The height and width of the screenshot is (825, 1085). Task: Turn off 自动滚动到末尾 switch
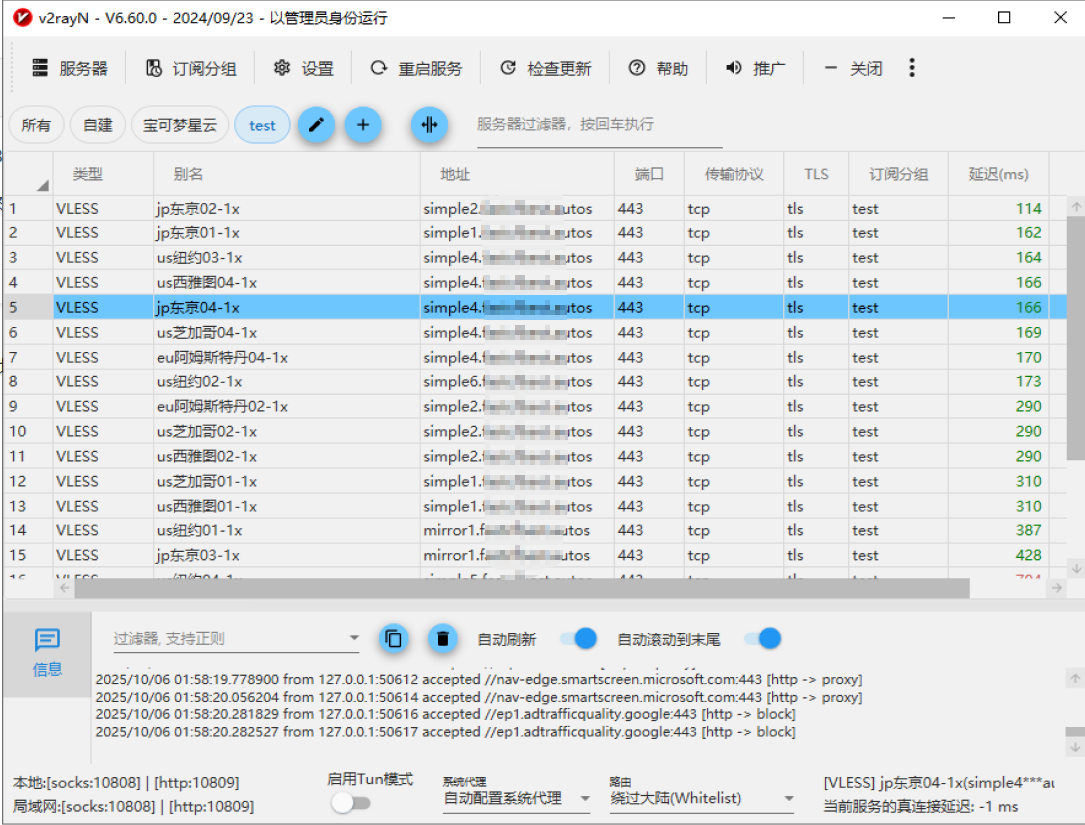762,638
